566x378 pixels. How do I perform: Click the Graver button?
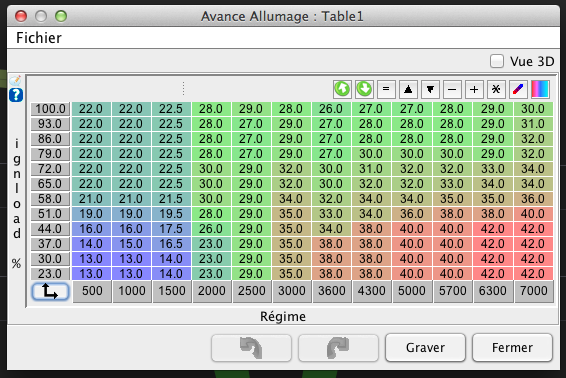[425, 348]
